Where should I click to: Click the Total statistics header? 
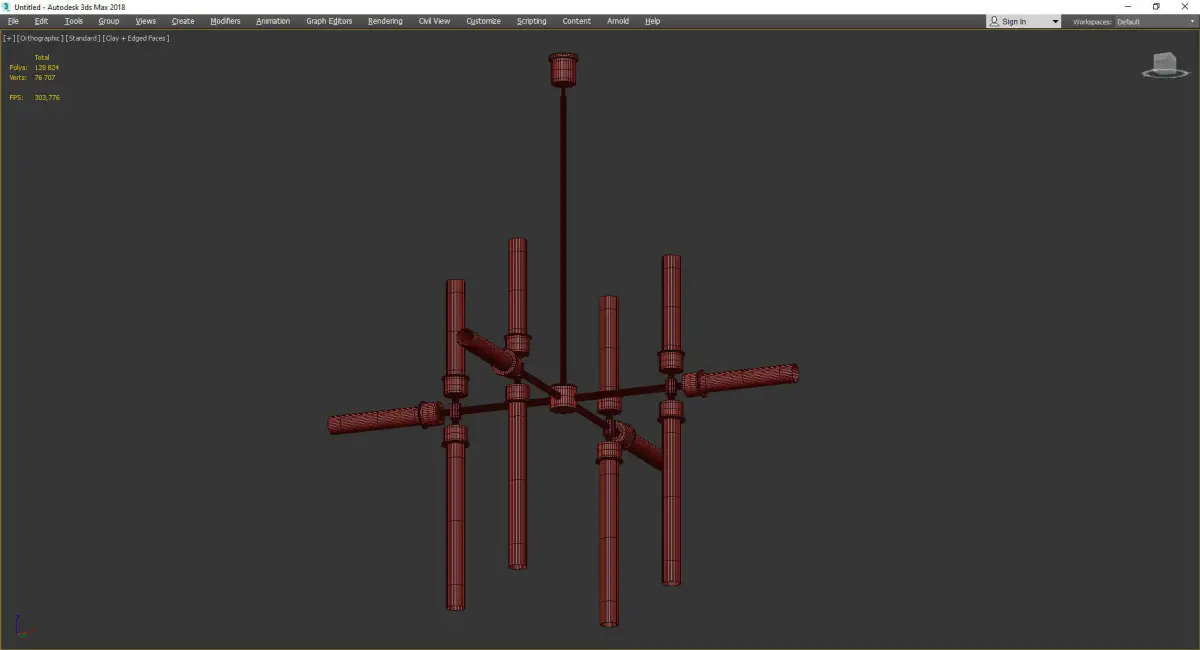tap(42, 57)
